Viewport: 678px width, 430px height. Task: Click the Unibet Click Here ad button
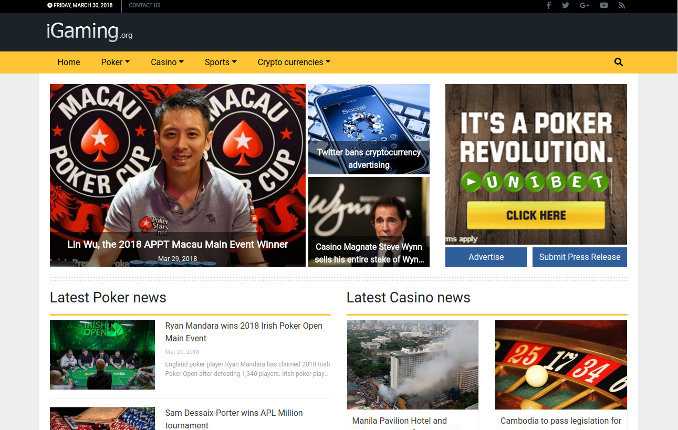pos(536,215)
